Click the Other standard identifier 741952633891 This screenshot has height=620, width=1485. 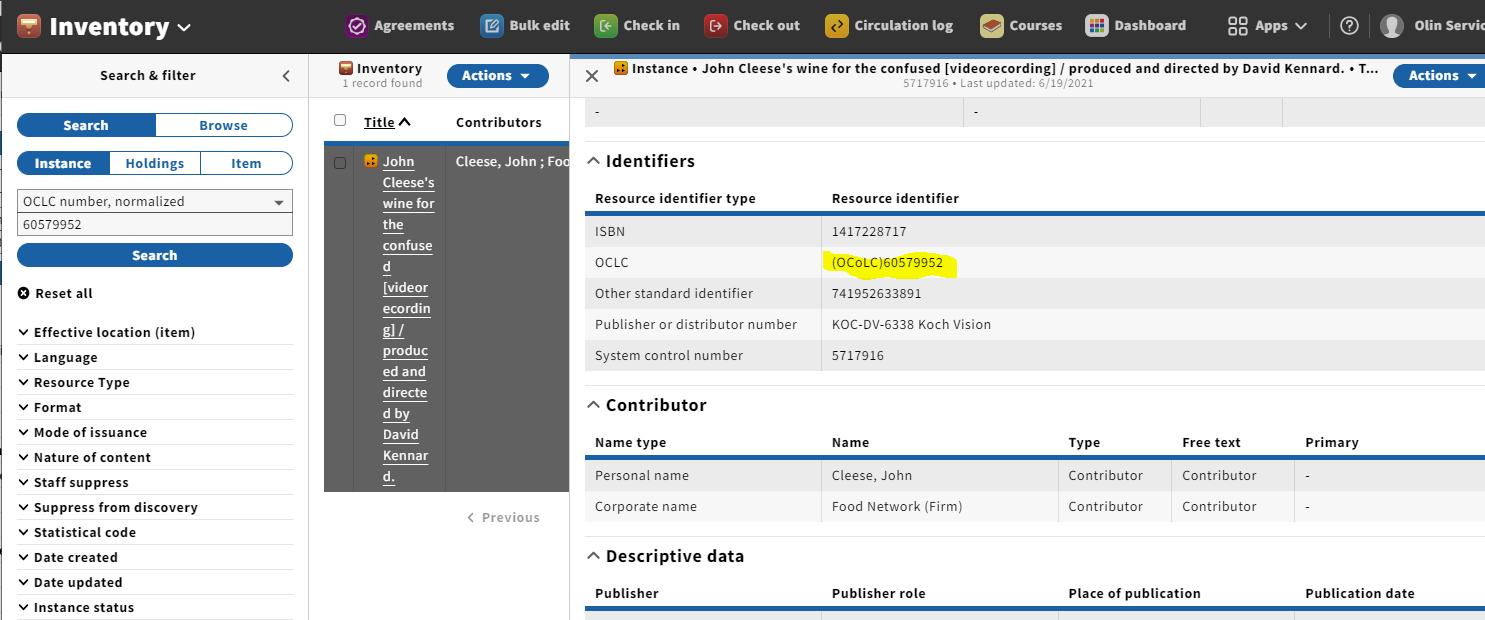click(x=877, y=293)
